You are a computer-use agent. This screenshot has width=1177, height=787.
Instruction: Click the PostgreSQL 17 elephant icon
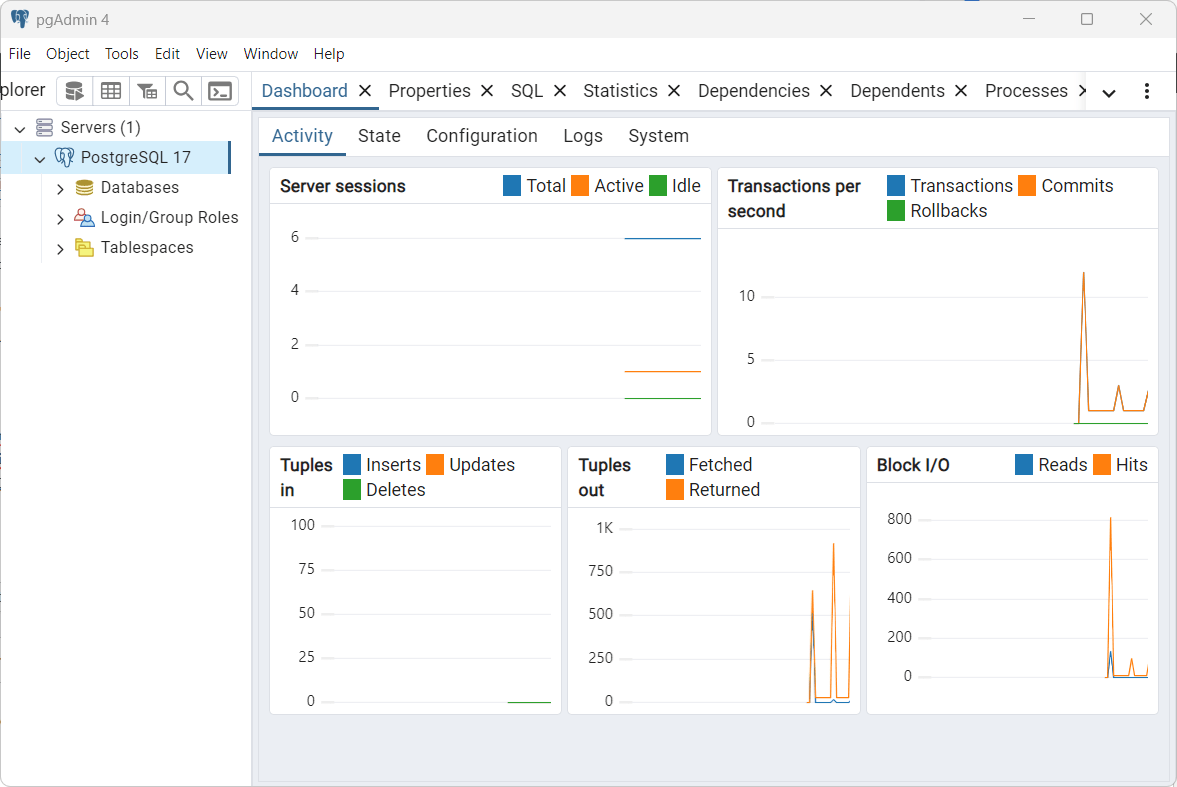65,157
